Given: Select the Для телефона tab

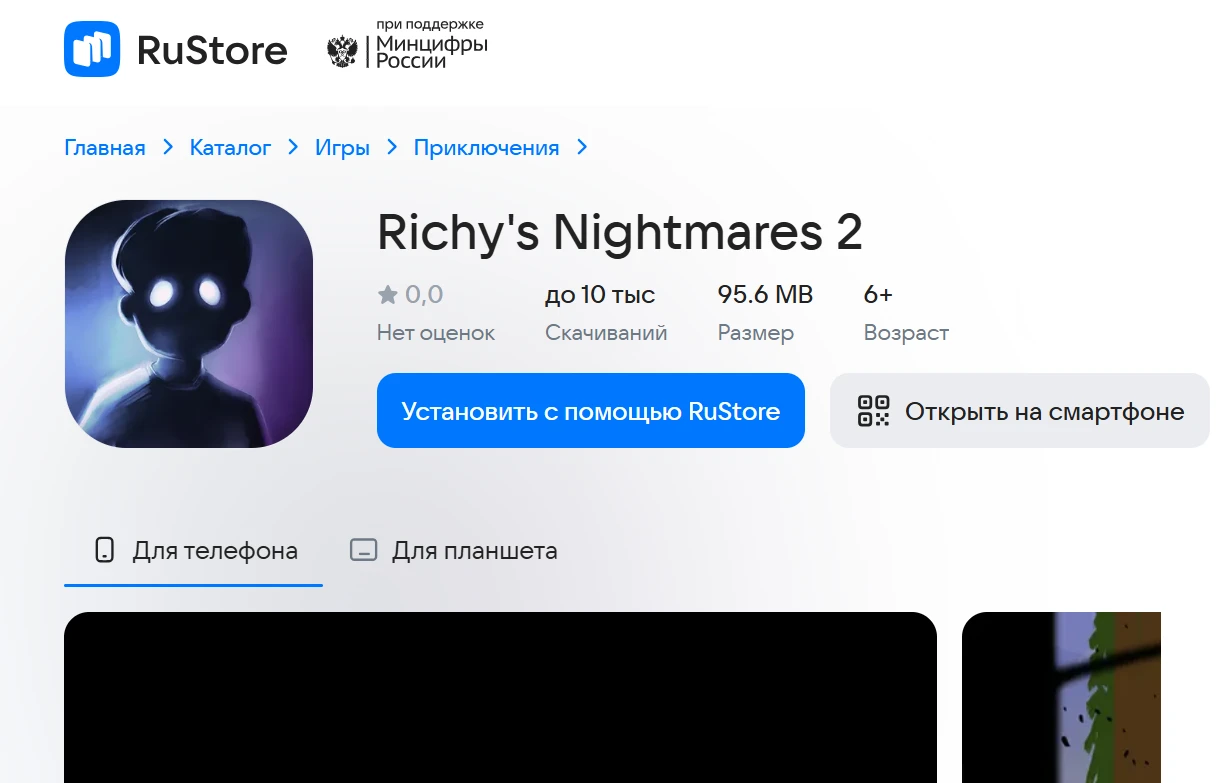Looking at the screenshot, I should (x=194, y=551).
